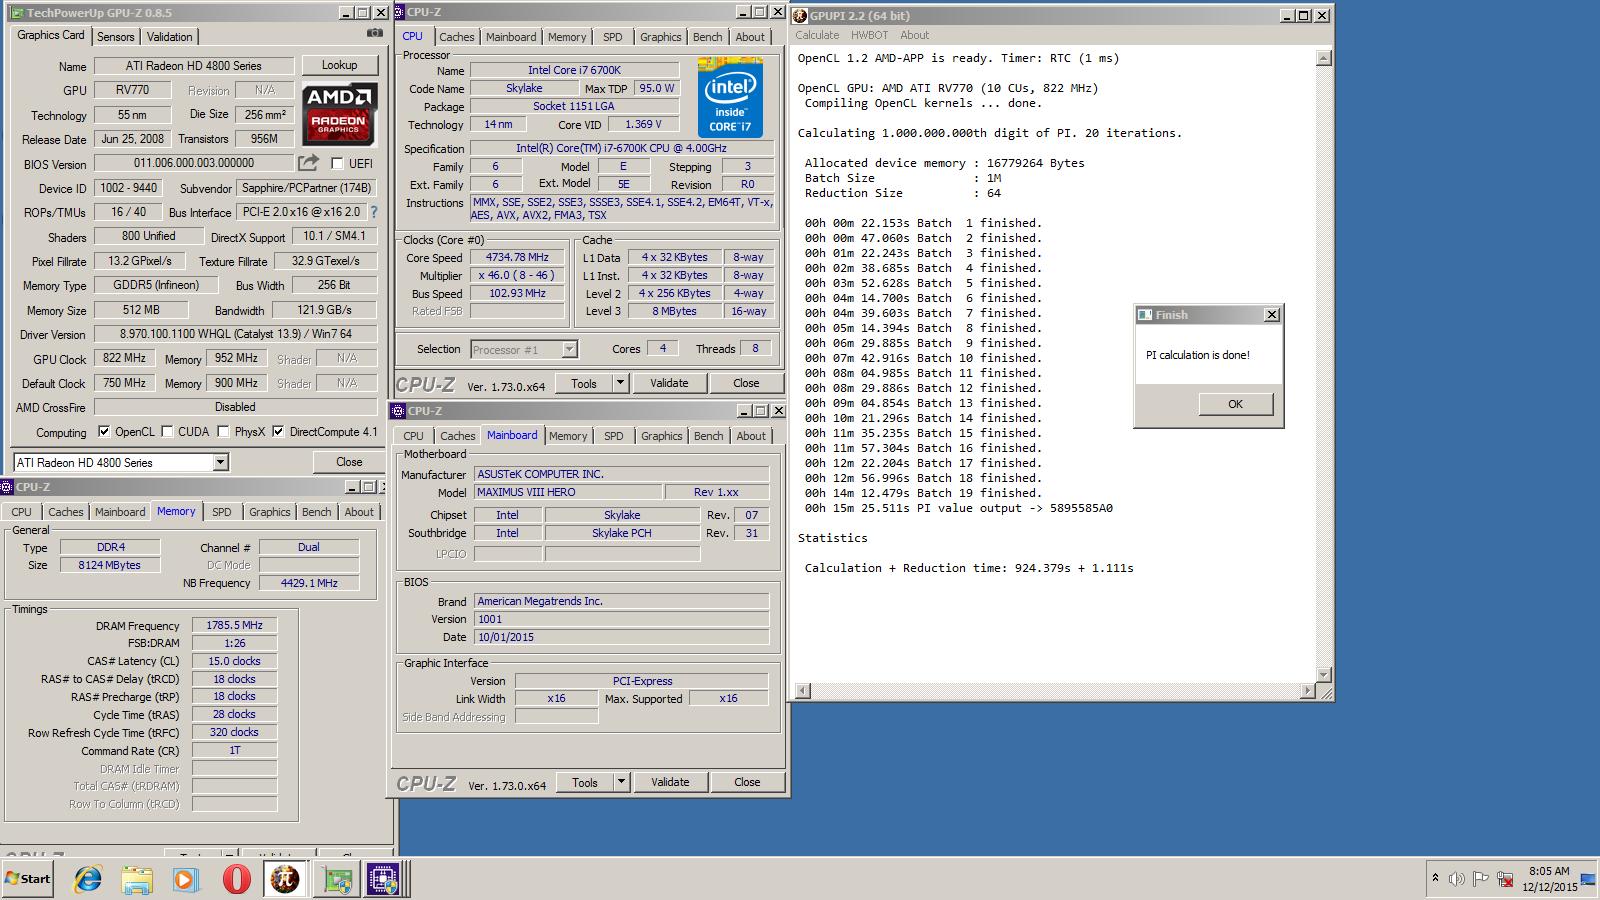Click the PI value output line
Image resolution: width=1600 pixels, height=900 pixels.
(x=958, y=508)
